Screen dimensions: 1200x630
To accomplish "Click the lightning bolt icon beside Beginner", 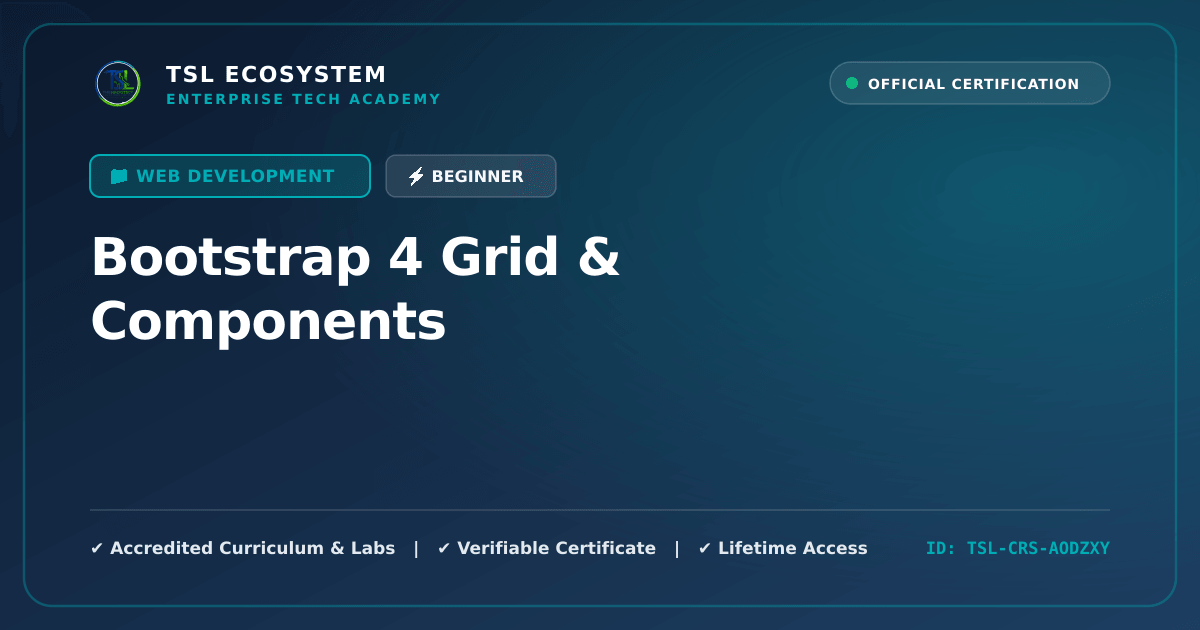I will coord(416,177).
